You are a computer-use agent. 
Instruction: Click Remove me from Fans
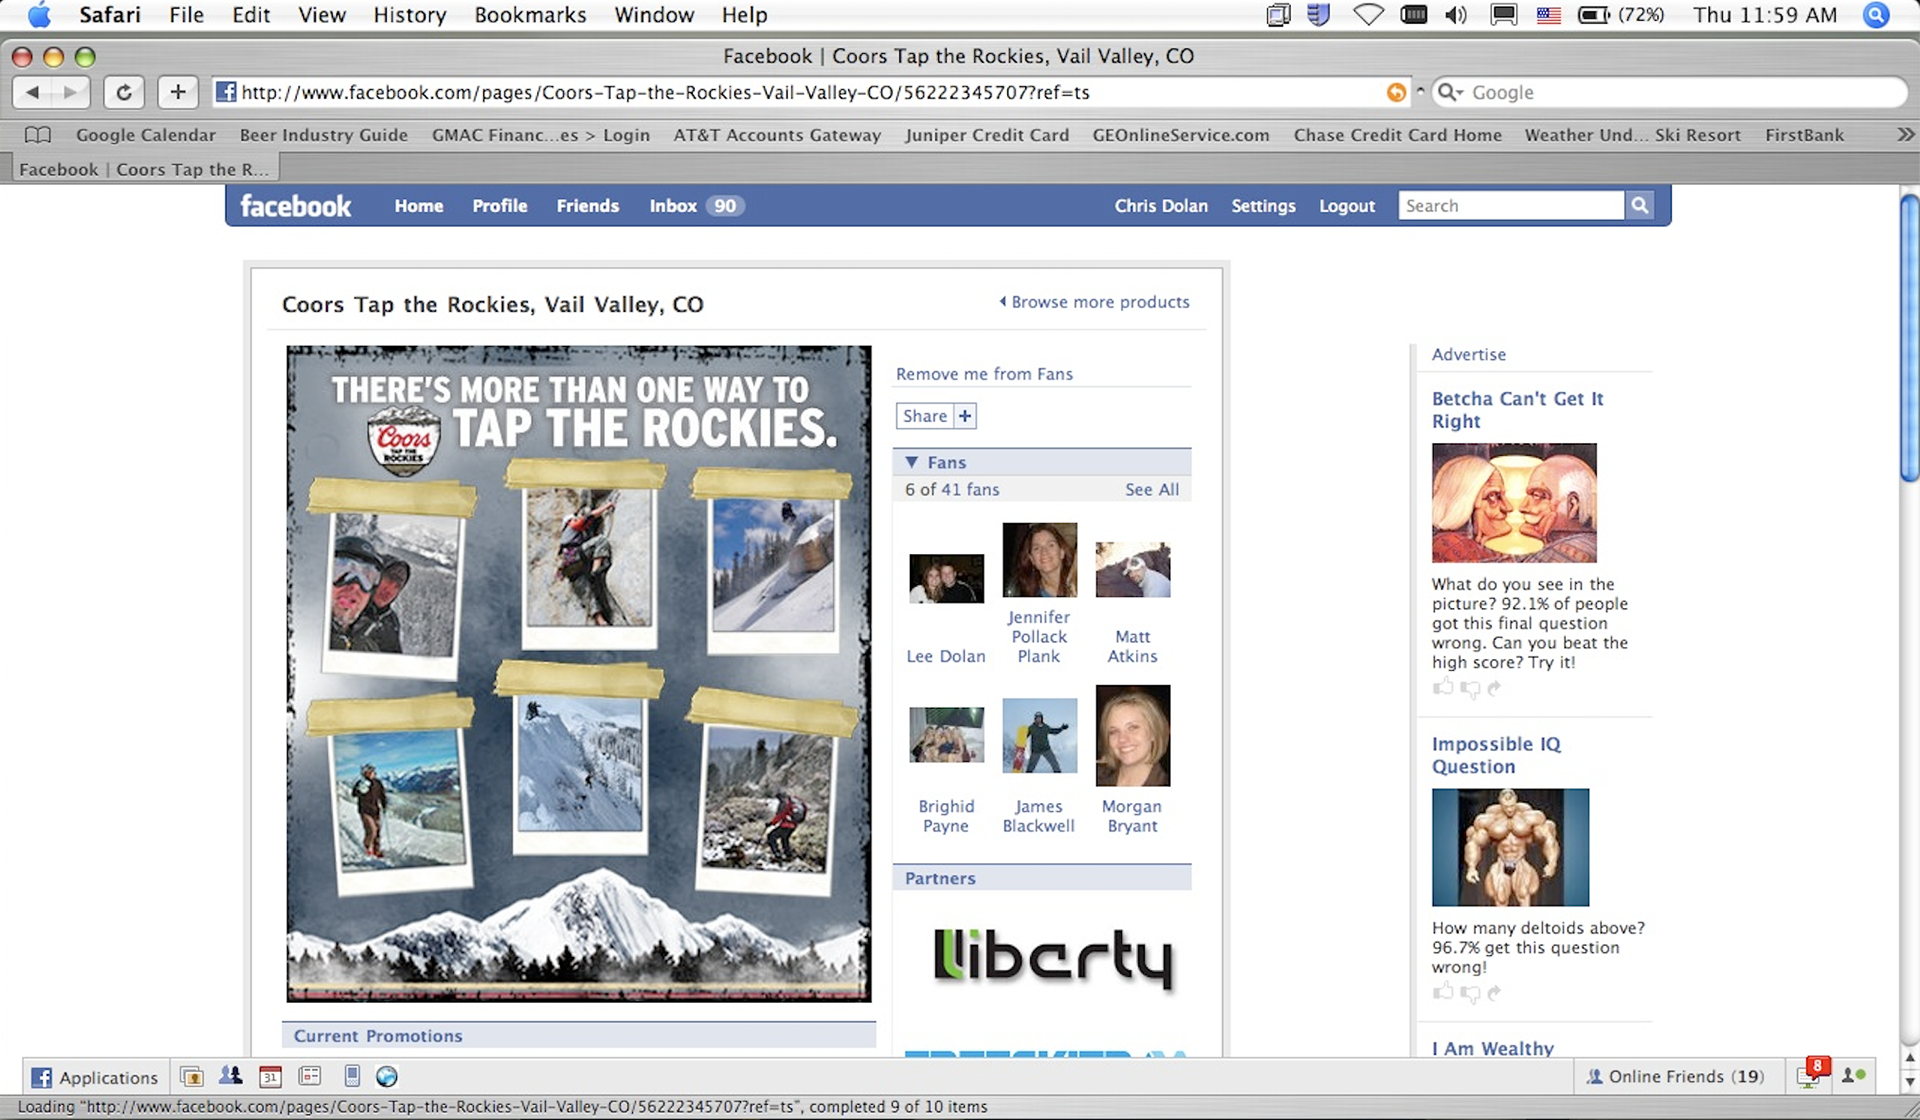point(984,374)
